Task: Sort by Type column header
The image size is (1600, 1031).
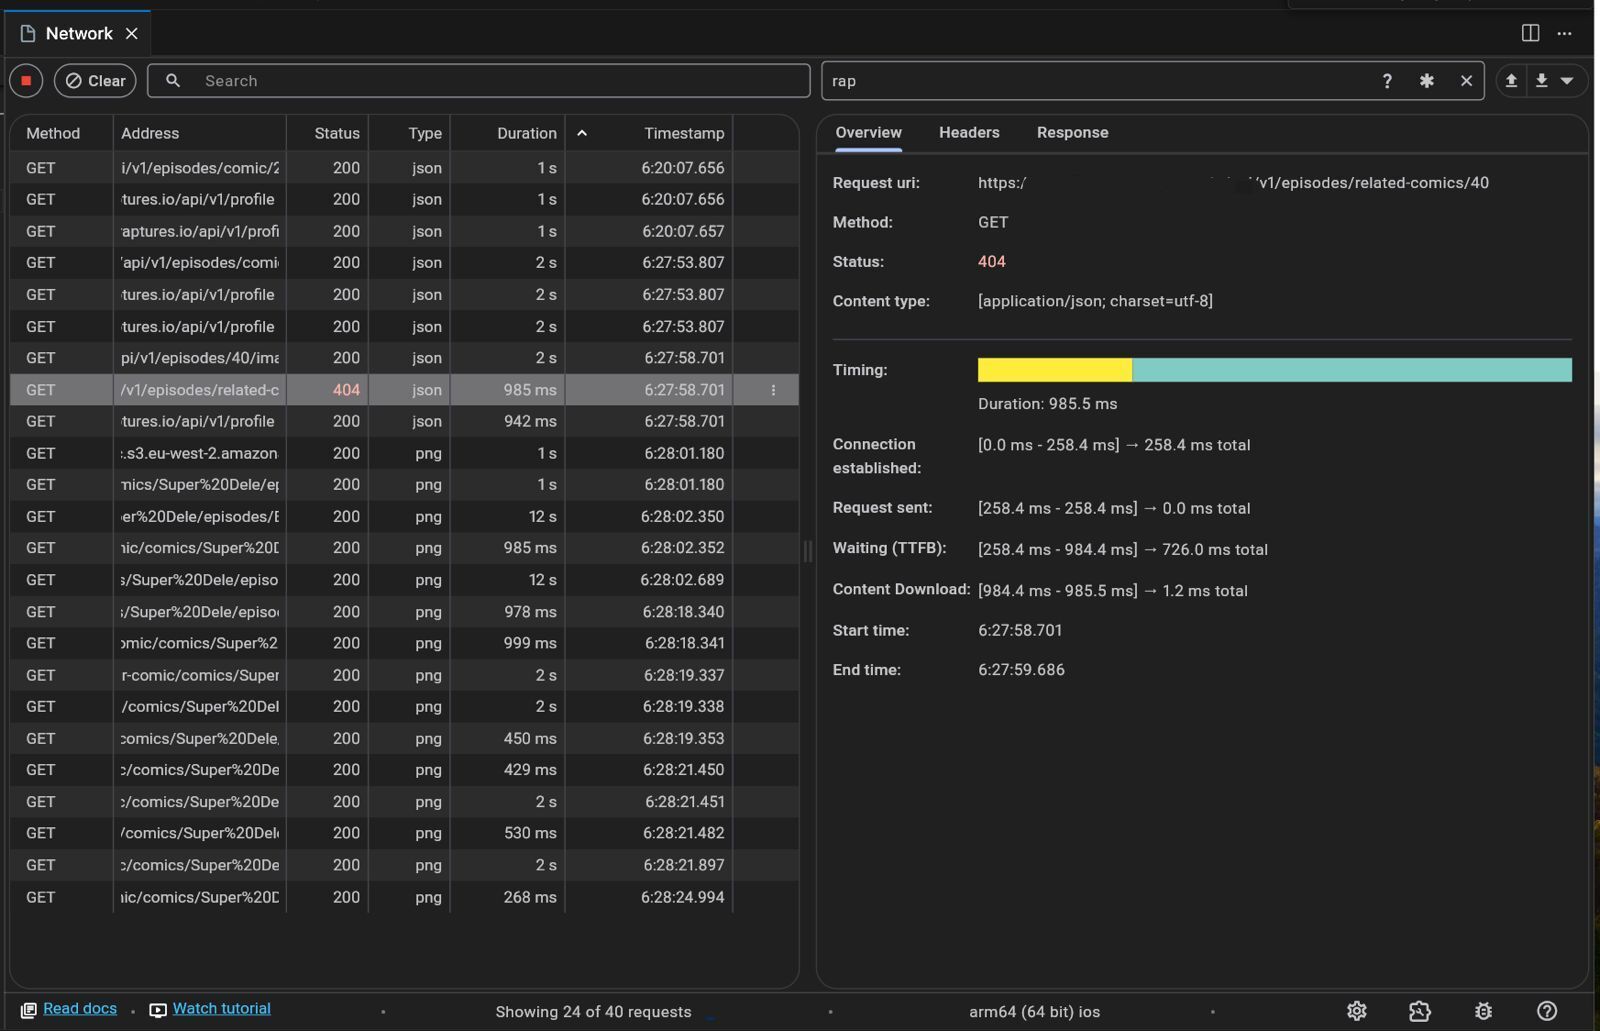Action: (409, 133)
